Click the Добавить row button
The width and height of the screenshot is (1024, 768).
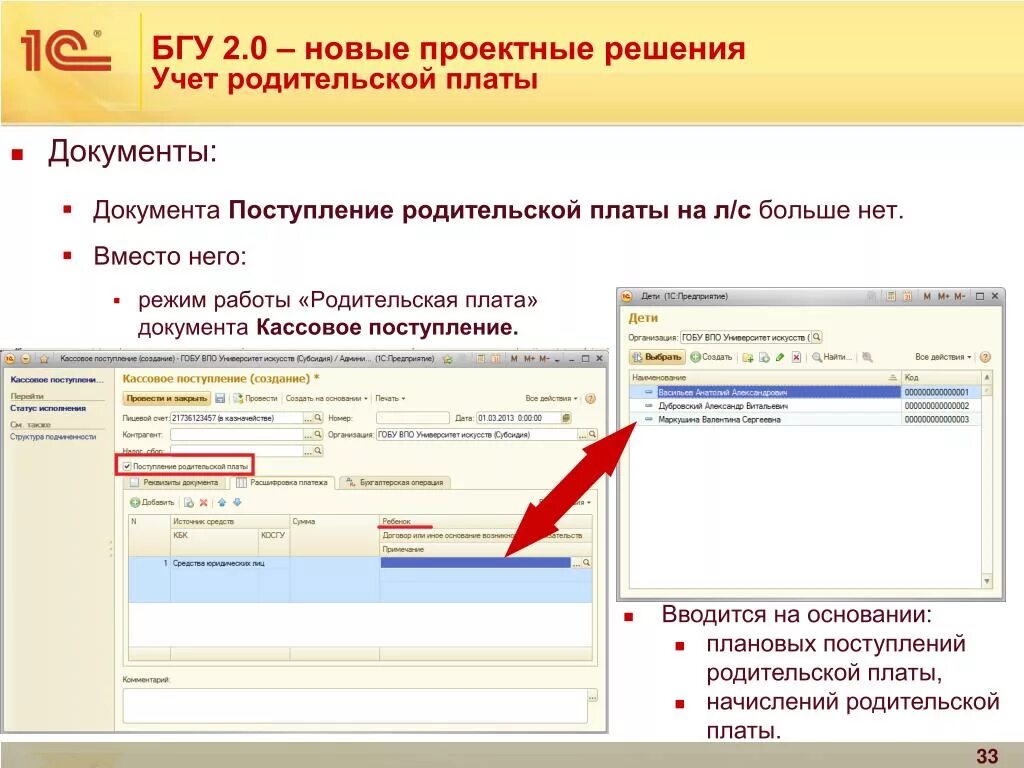[152, 502]
